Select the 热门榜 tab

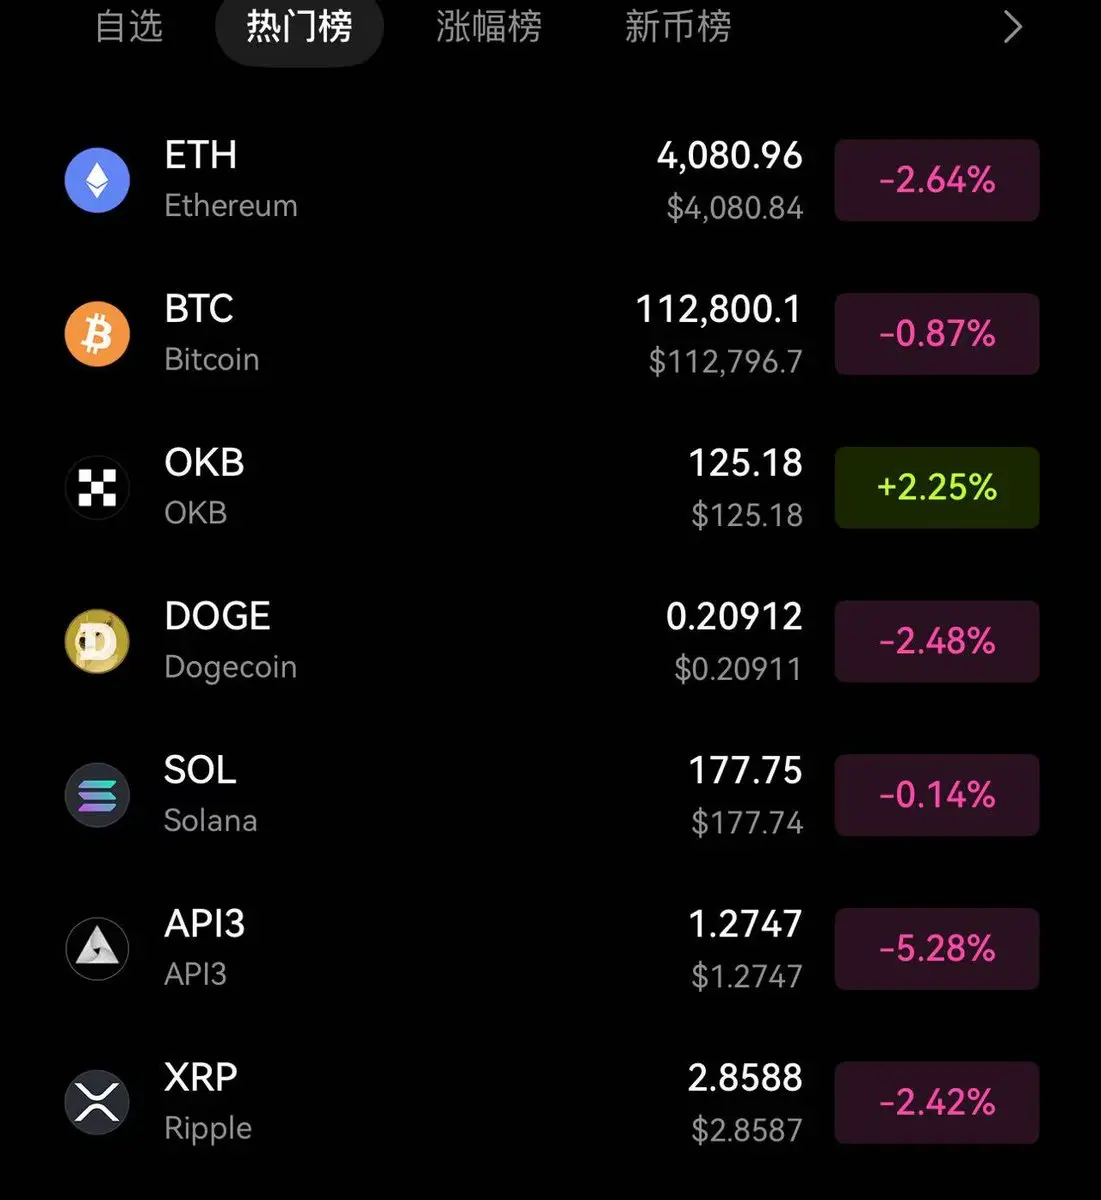pyautogui.click(x=299, y=27)
